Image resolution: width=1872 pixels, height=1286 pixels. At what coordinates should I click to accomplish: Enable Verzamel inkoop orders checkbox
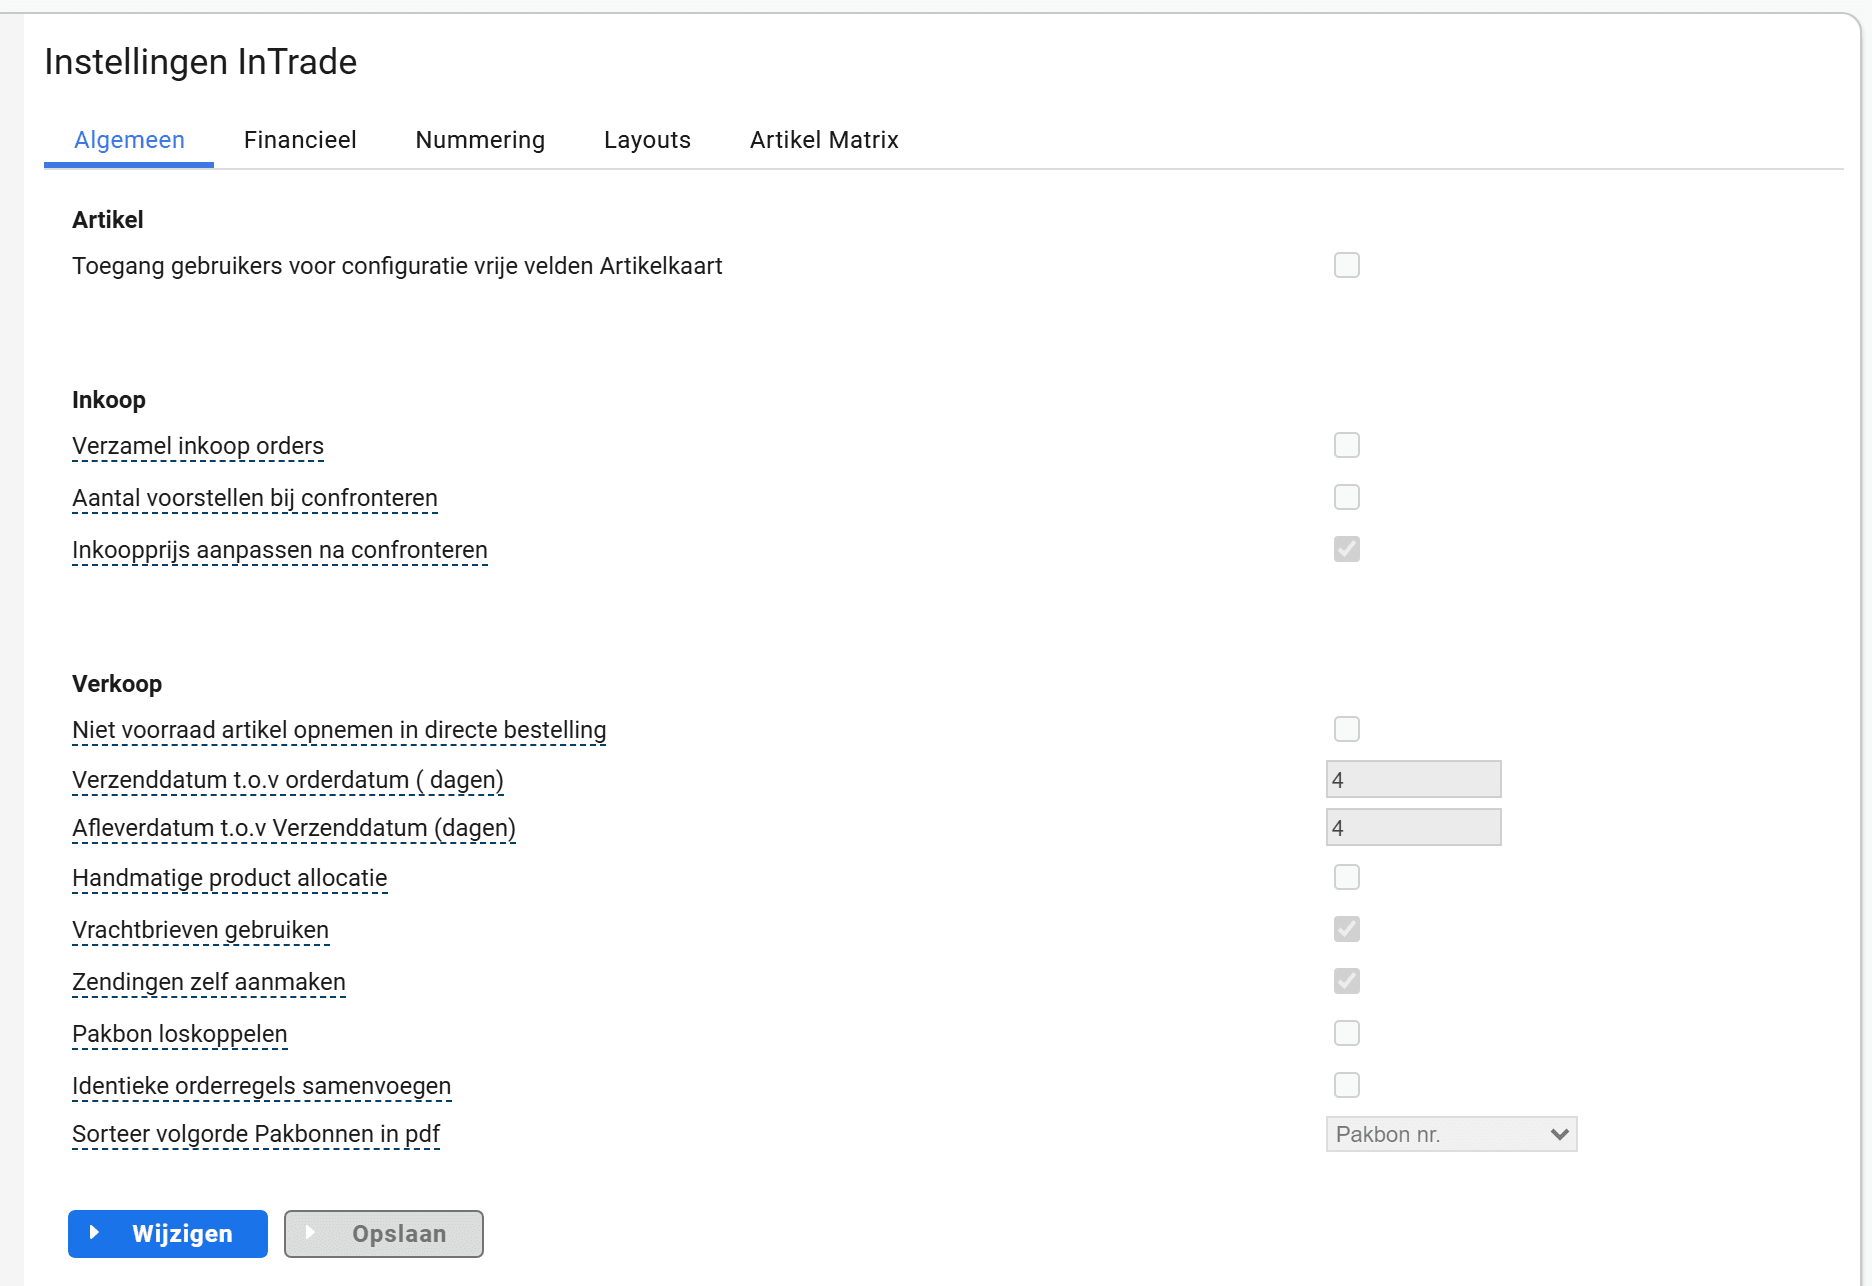1347,445
